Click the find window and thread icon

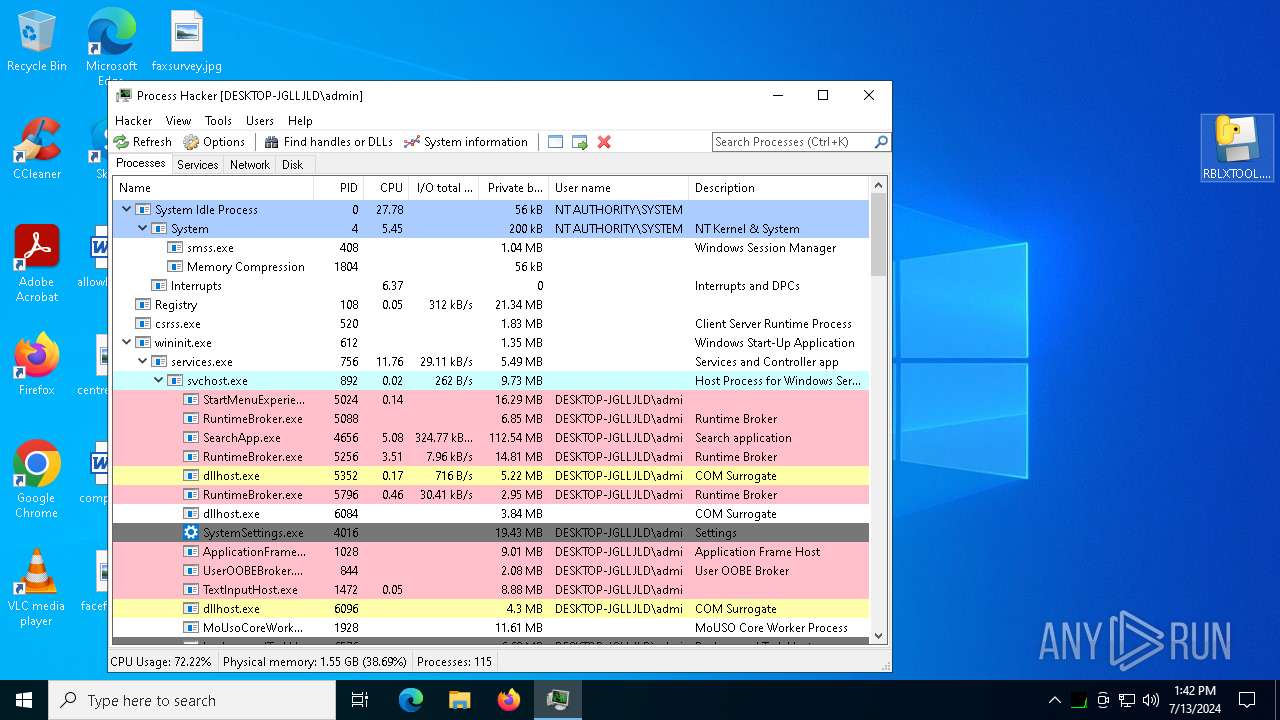580,142
